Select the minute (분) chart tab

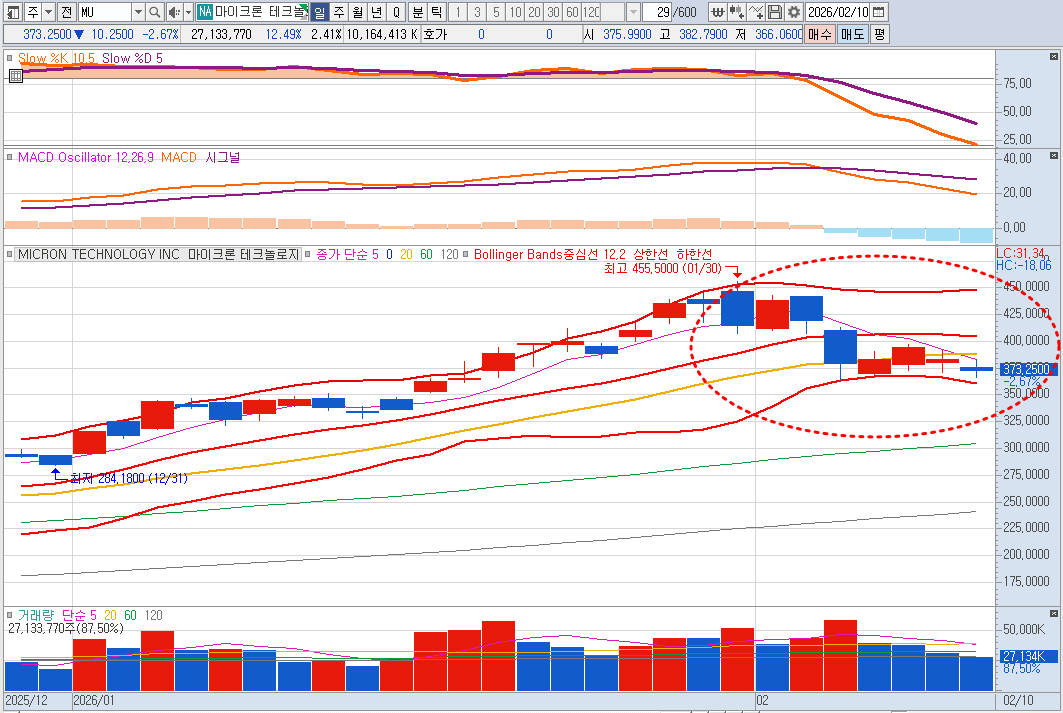418,12
